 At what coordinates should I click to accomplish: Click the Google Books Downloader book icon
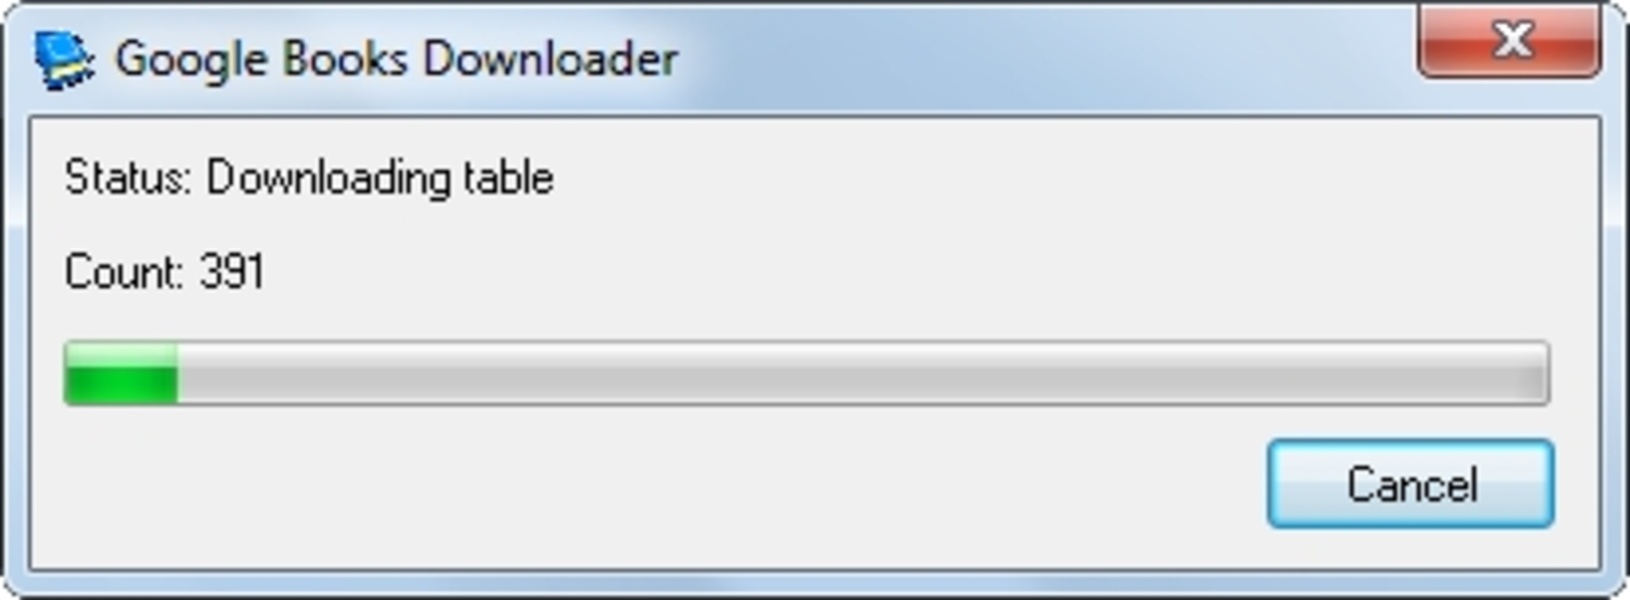pyautogui.click(x=64, y=60)
